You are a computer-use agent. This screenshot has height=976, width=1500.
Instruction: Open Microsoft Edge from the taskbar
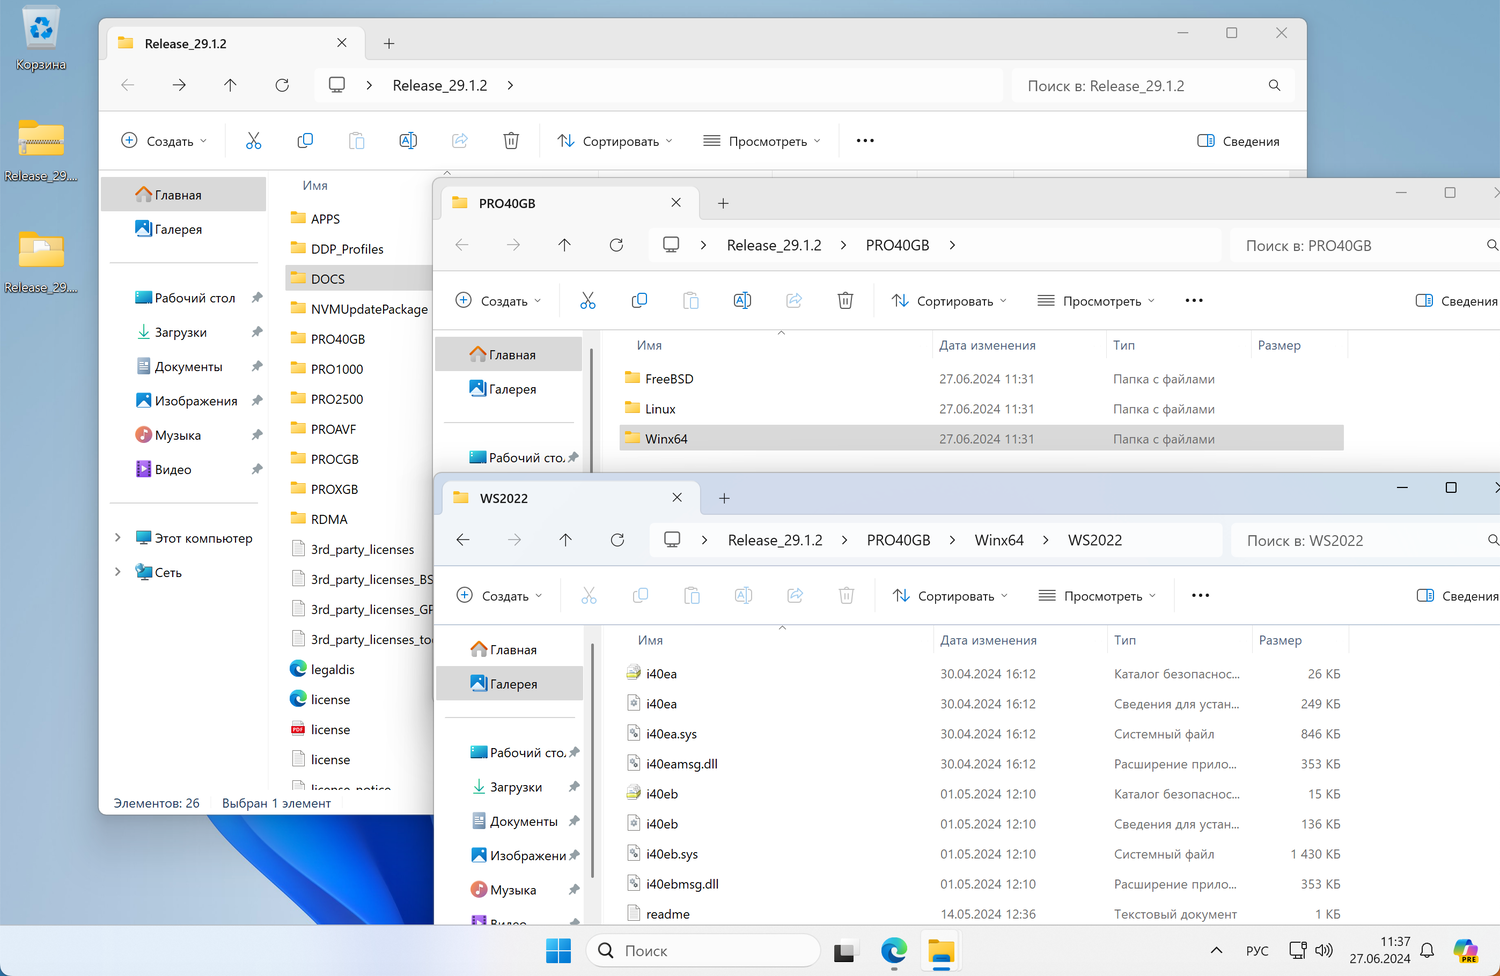893,951
